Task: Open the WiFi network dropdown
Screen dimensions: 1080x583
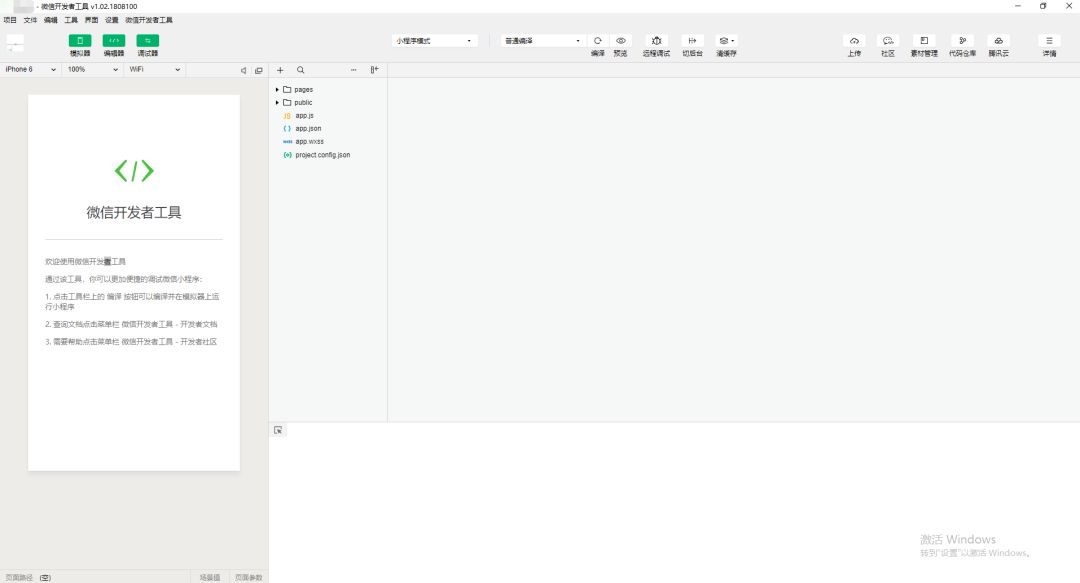Action: pos(154,70)
